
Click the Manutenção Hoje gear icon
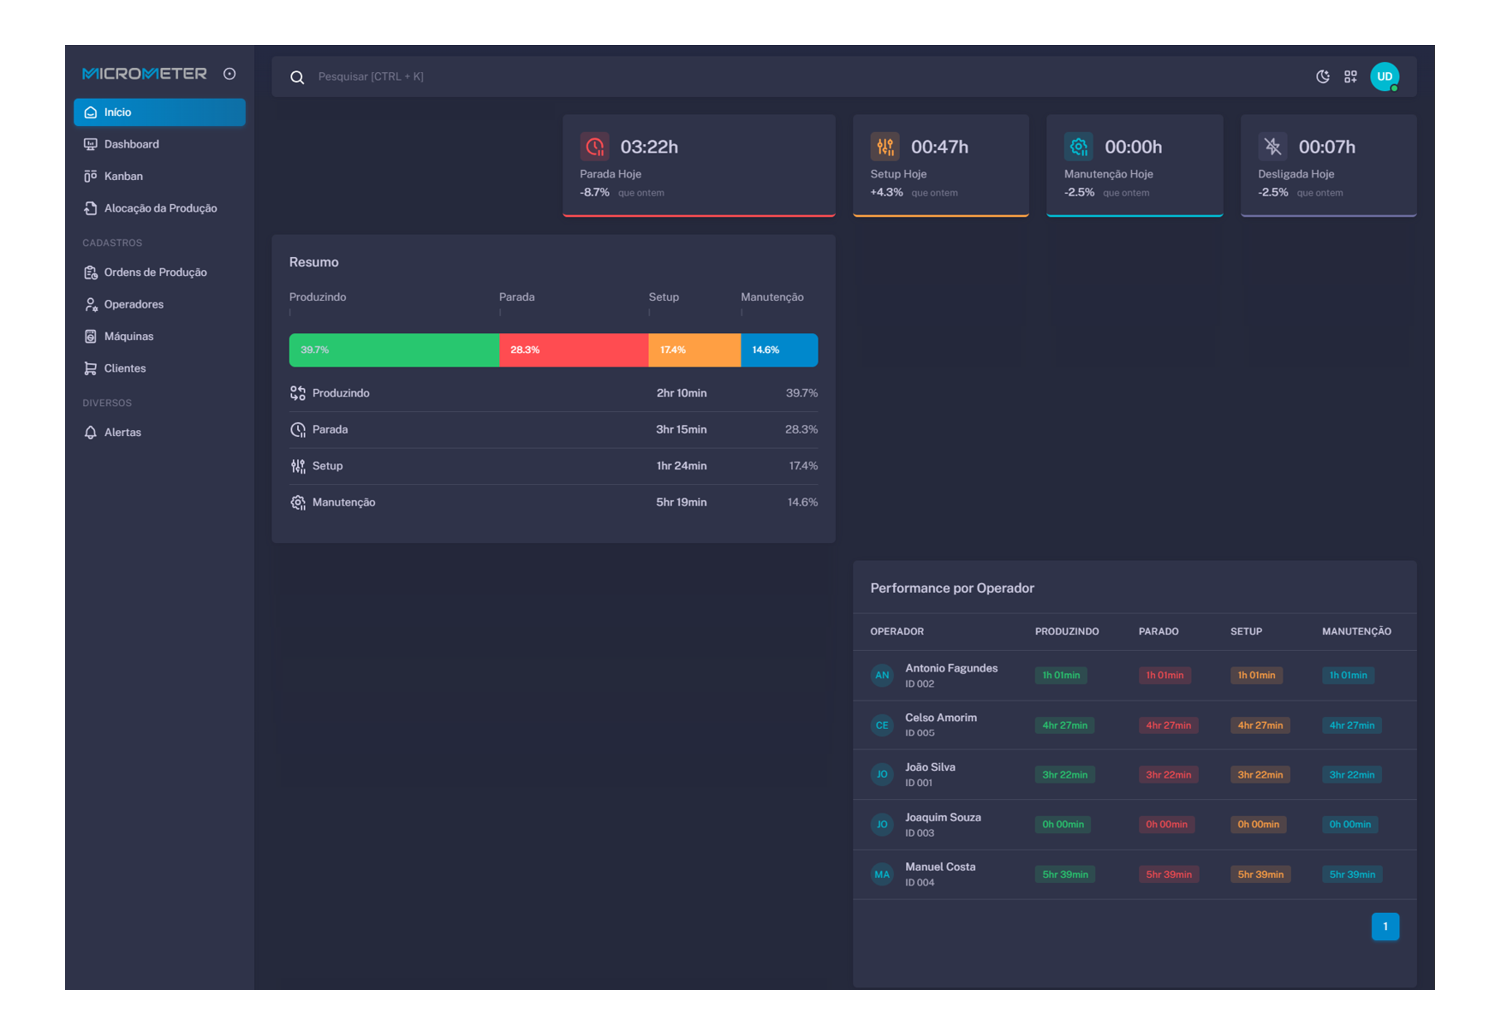pyautogui.click(x=1079, y=147)
